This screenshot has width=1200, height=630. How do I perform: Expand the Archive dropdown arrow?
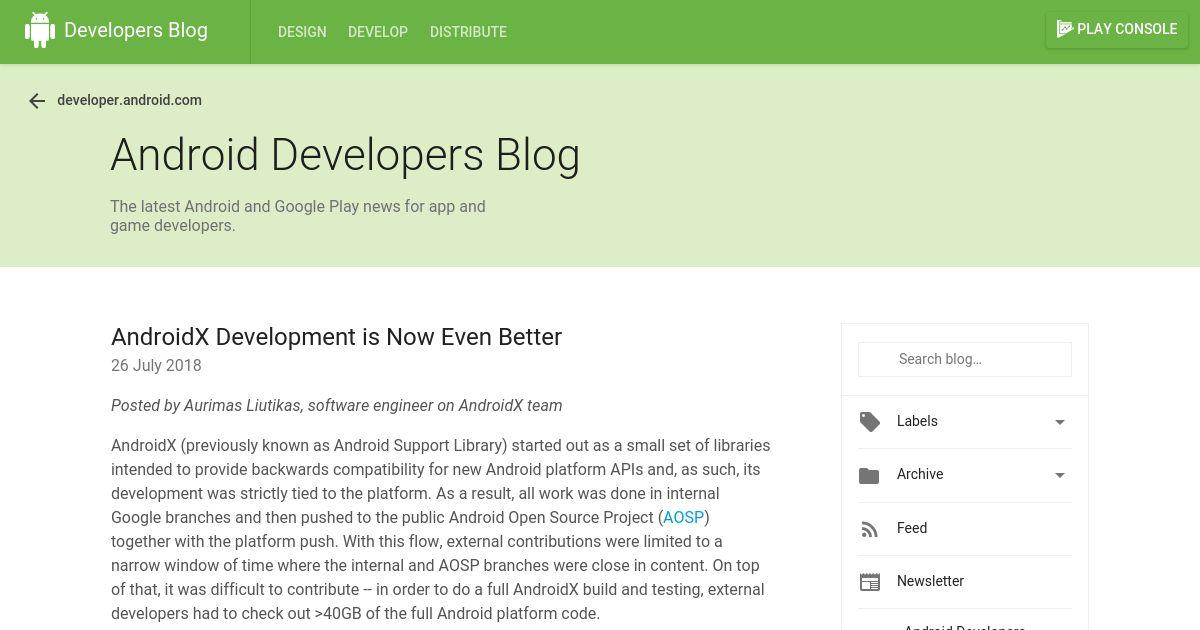[1060, 475]
